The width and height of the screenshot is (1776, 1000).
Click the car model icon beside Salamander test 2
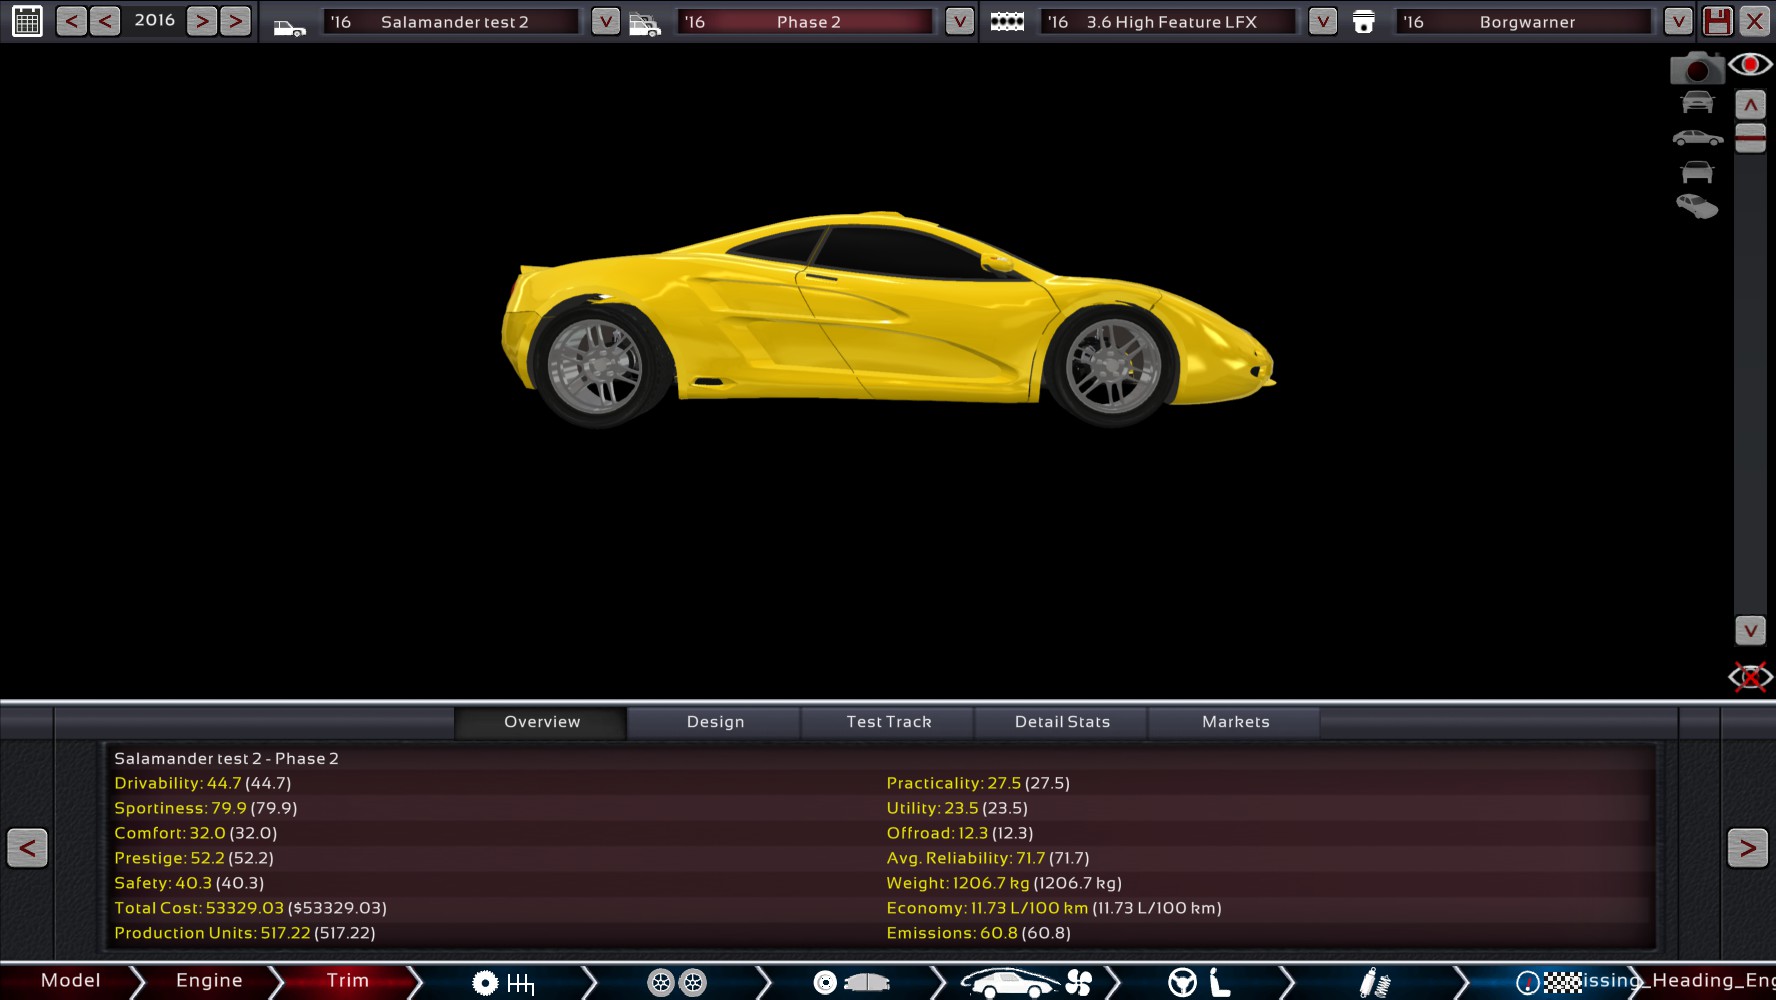pos(290,26)
